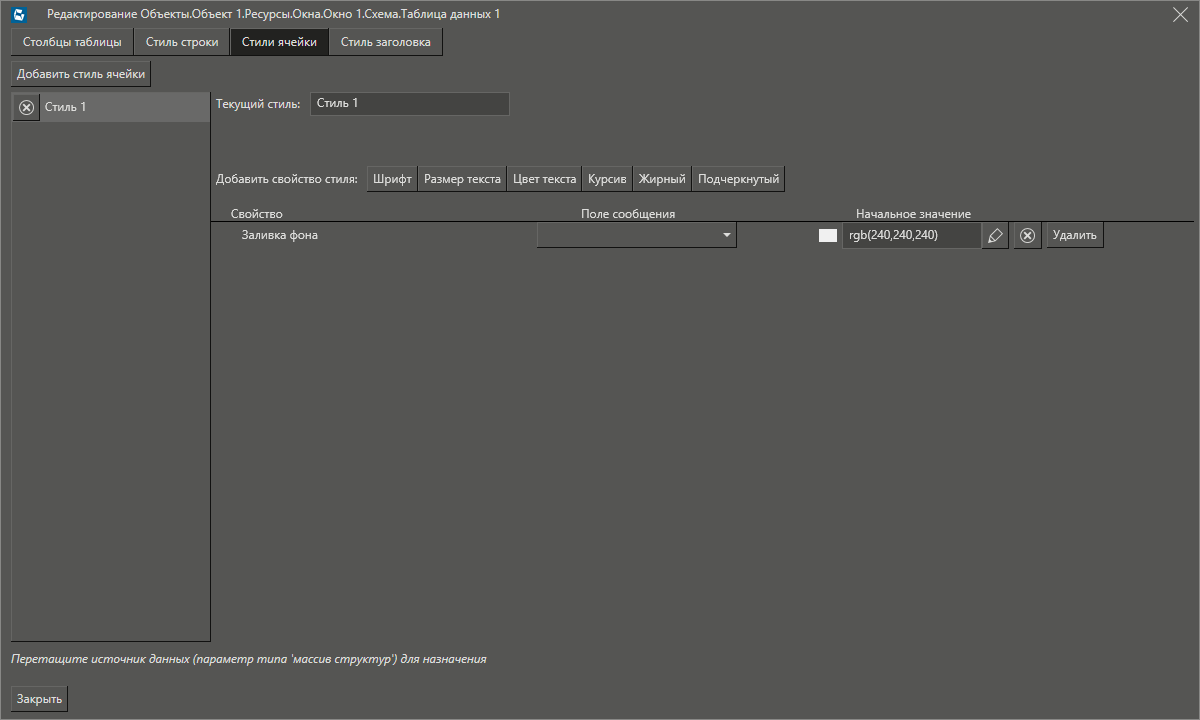Clear the initial value using the circled X
This screenshot has height=720, width=1200.
click(x=1027, y=234)
